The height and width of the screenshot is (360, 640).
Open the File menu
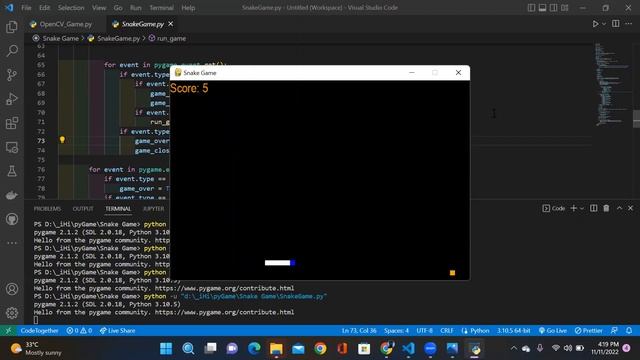26,8
